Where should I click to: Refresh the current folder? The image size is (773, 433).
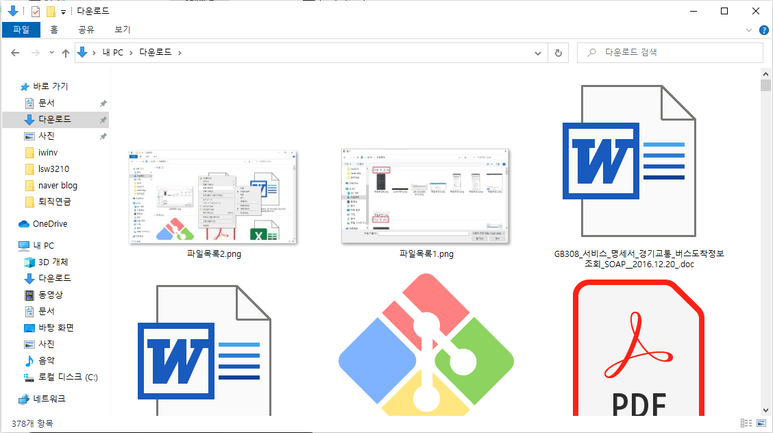pos(558,53)
